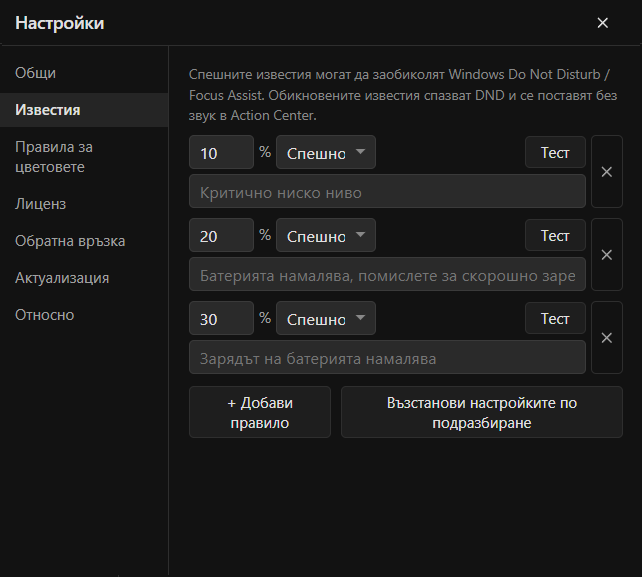This screenshot has width=642, height=577.
Task: Open the Спешно dropdown for the 30% rule
Action: (x=326, y=318)
